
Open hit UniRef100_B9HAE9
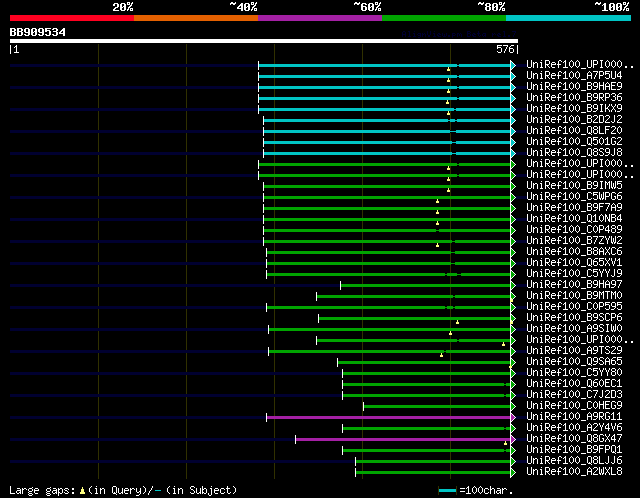[574, 87]
